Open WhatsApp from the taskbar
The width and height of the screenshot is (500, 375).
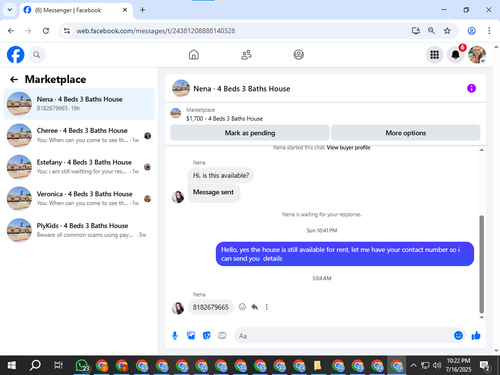pyautogui.click(x=82, y=366)
